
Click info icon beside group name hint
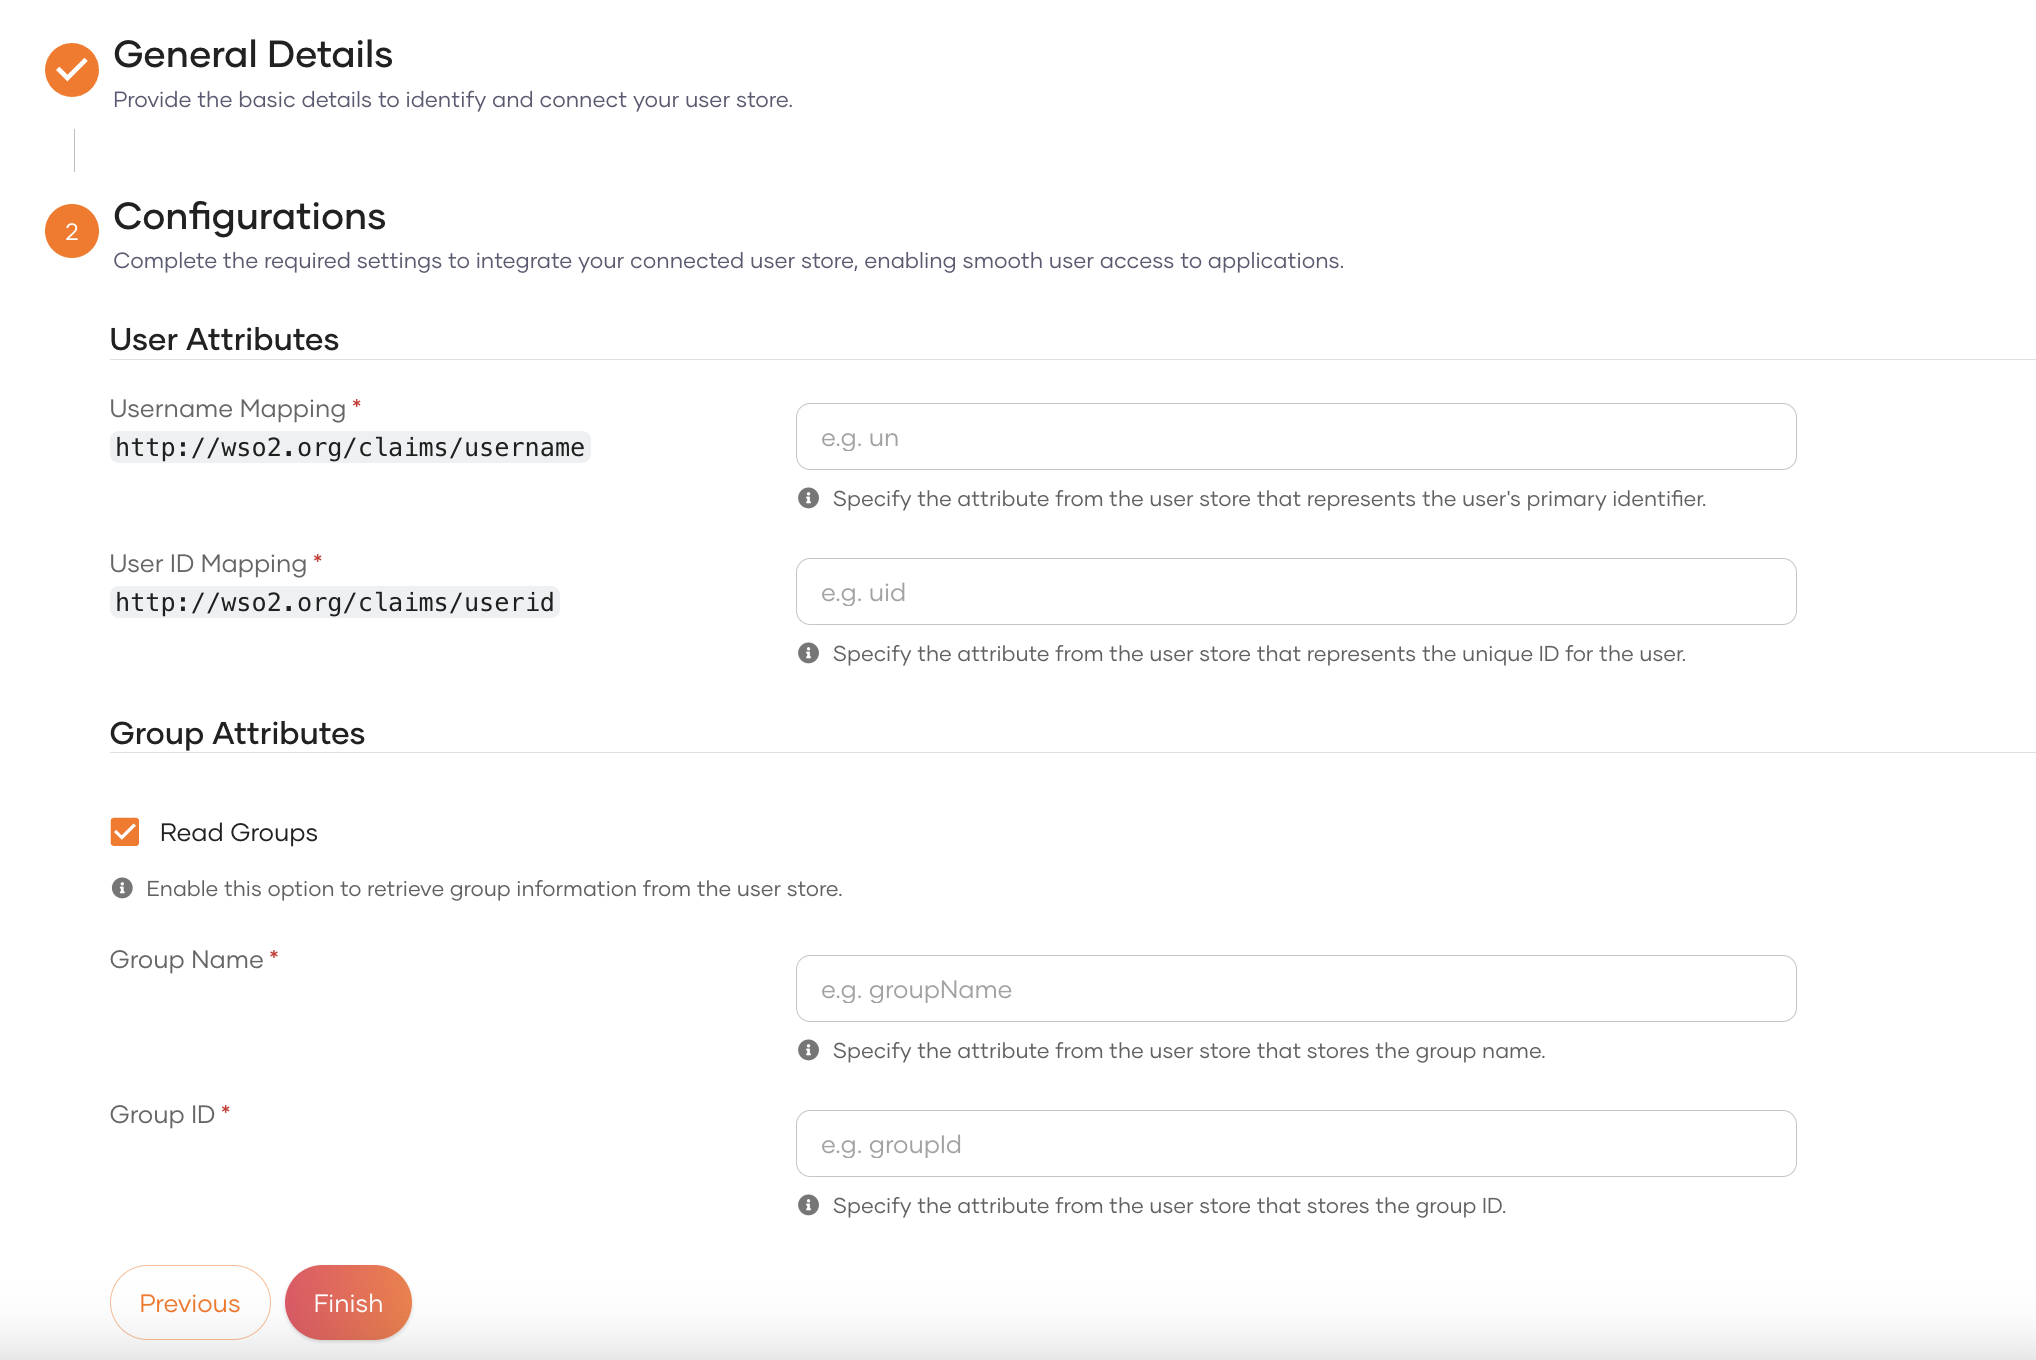[x=809, y=1050]
